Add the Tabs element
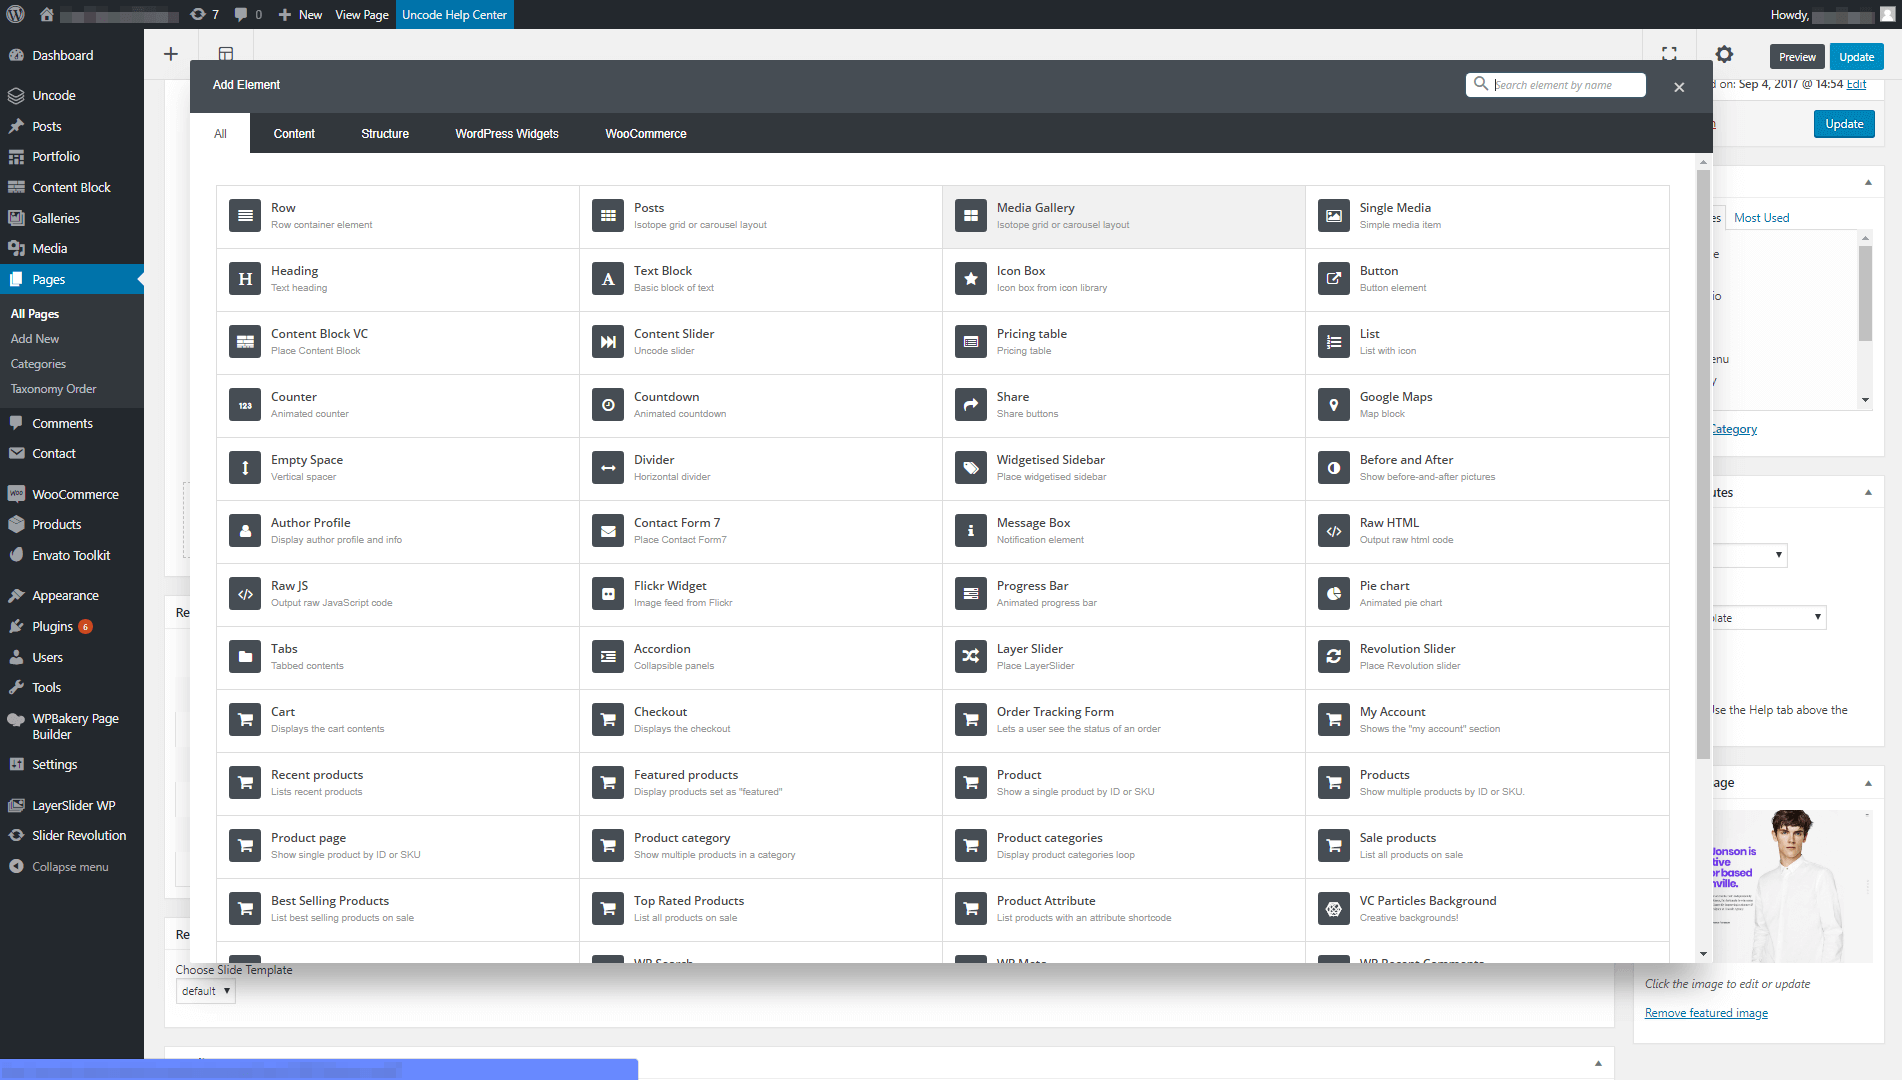Screen dimensions: 1902x1080 pos(398,657)
